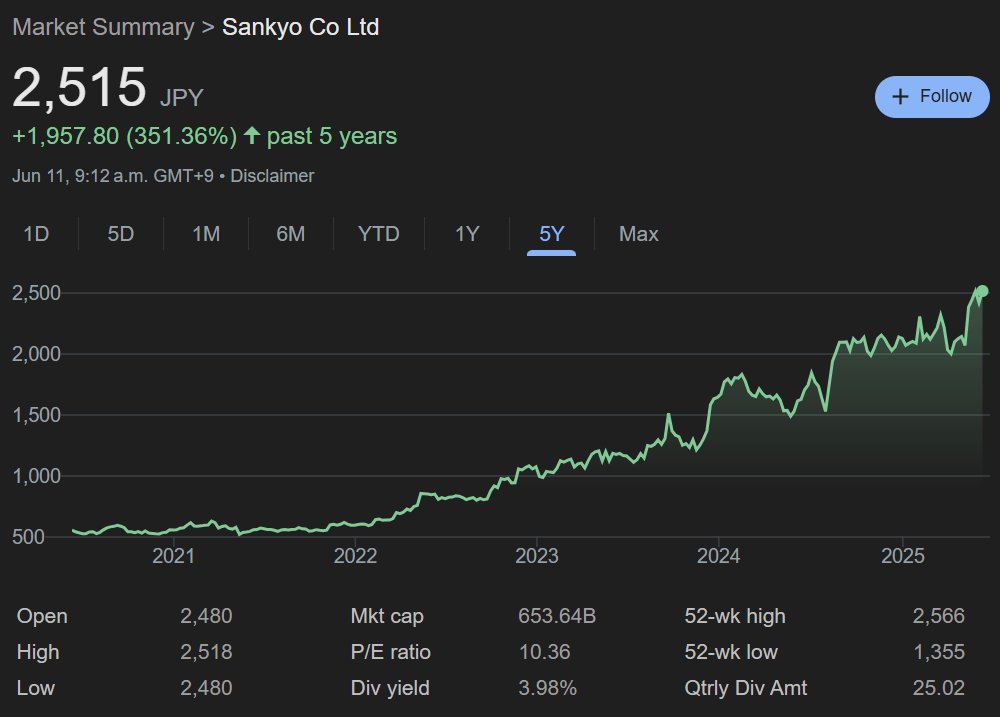
Task: Click the 2,500 y-axis label
Action: [36, 293]
